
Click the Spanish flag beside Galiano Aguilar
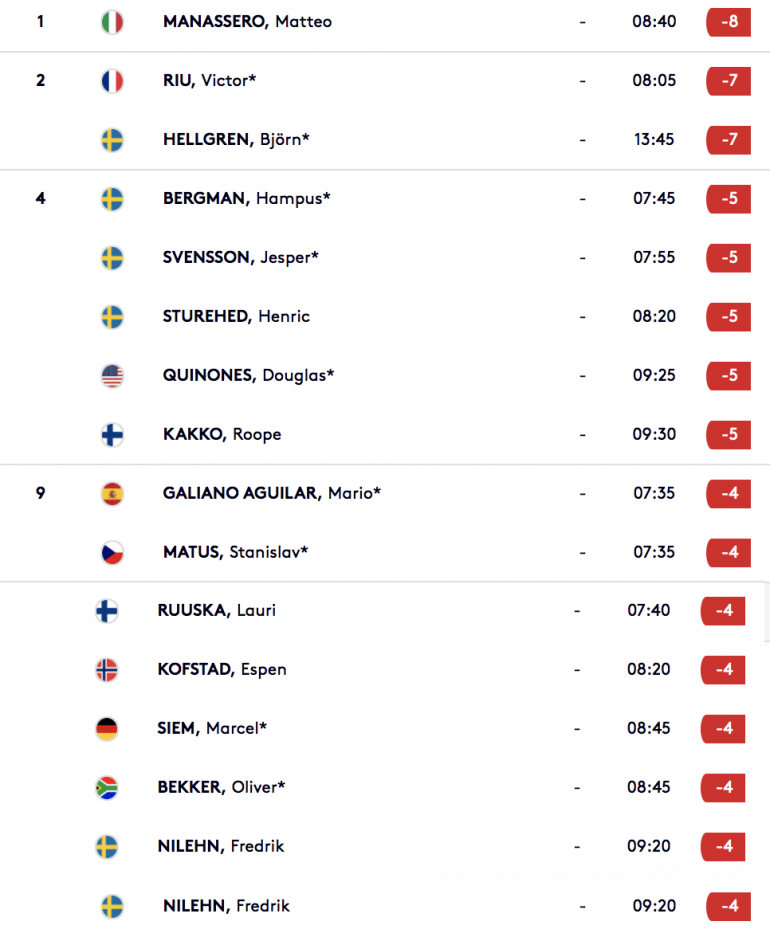click(112, 494)
